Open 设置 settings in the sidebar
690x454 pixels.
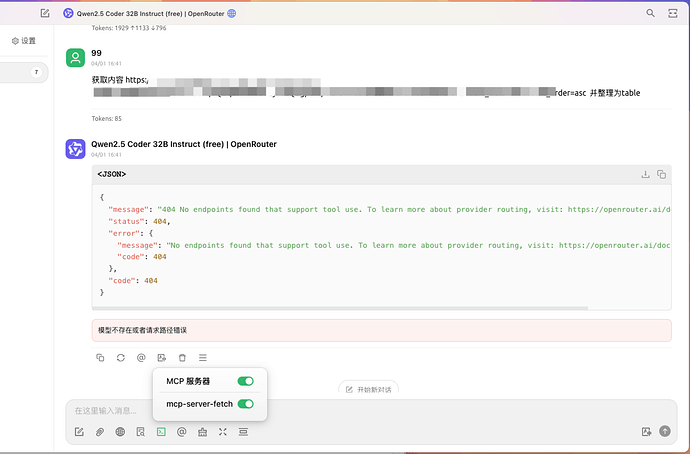click(x=24, y=41)
